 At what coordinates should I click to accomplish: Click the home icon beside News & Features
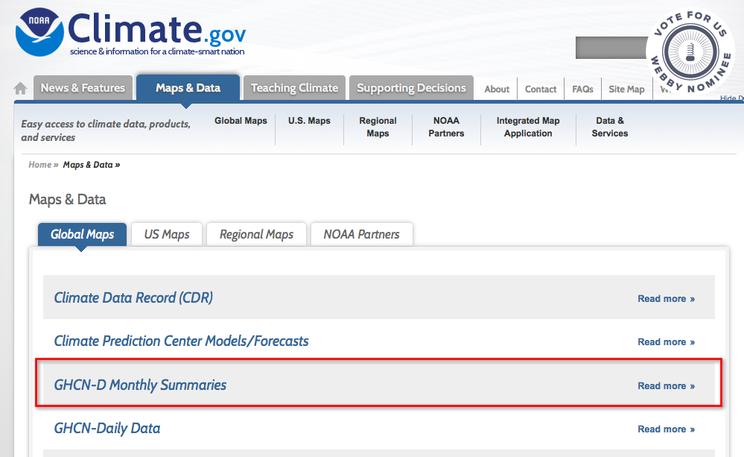pos(20,89)
